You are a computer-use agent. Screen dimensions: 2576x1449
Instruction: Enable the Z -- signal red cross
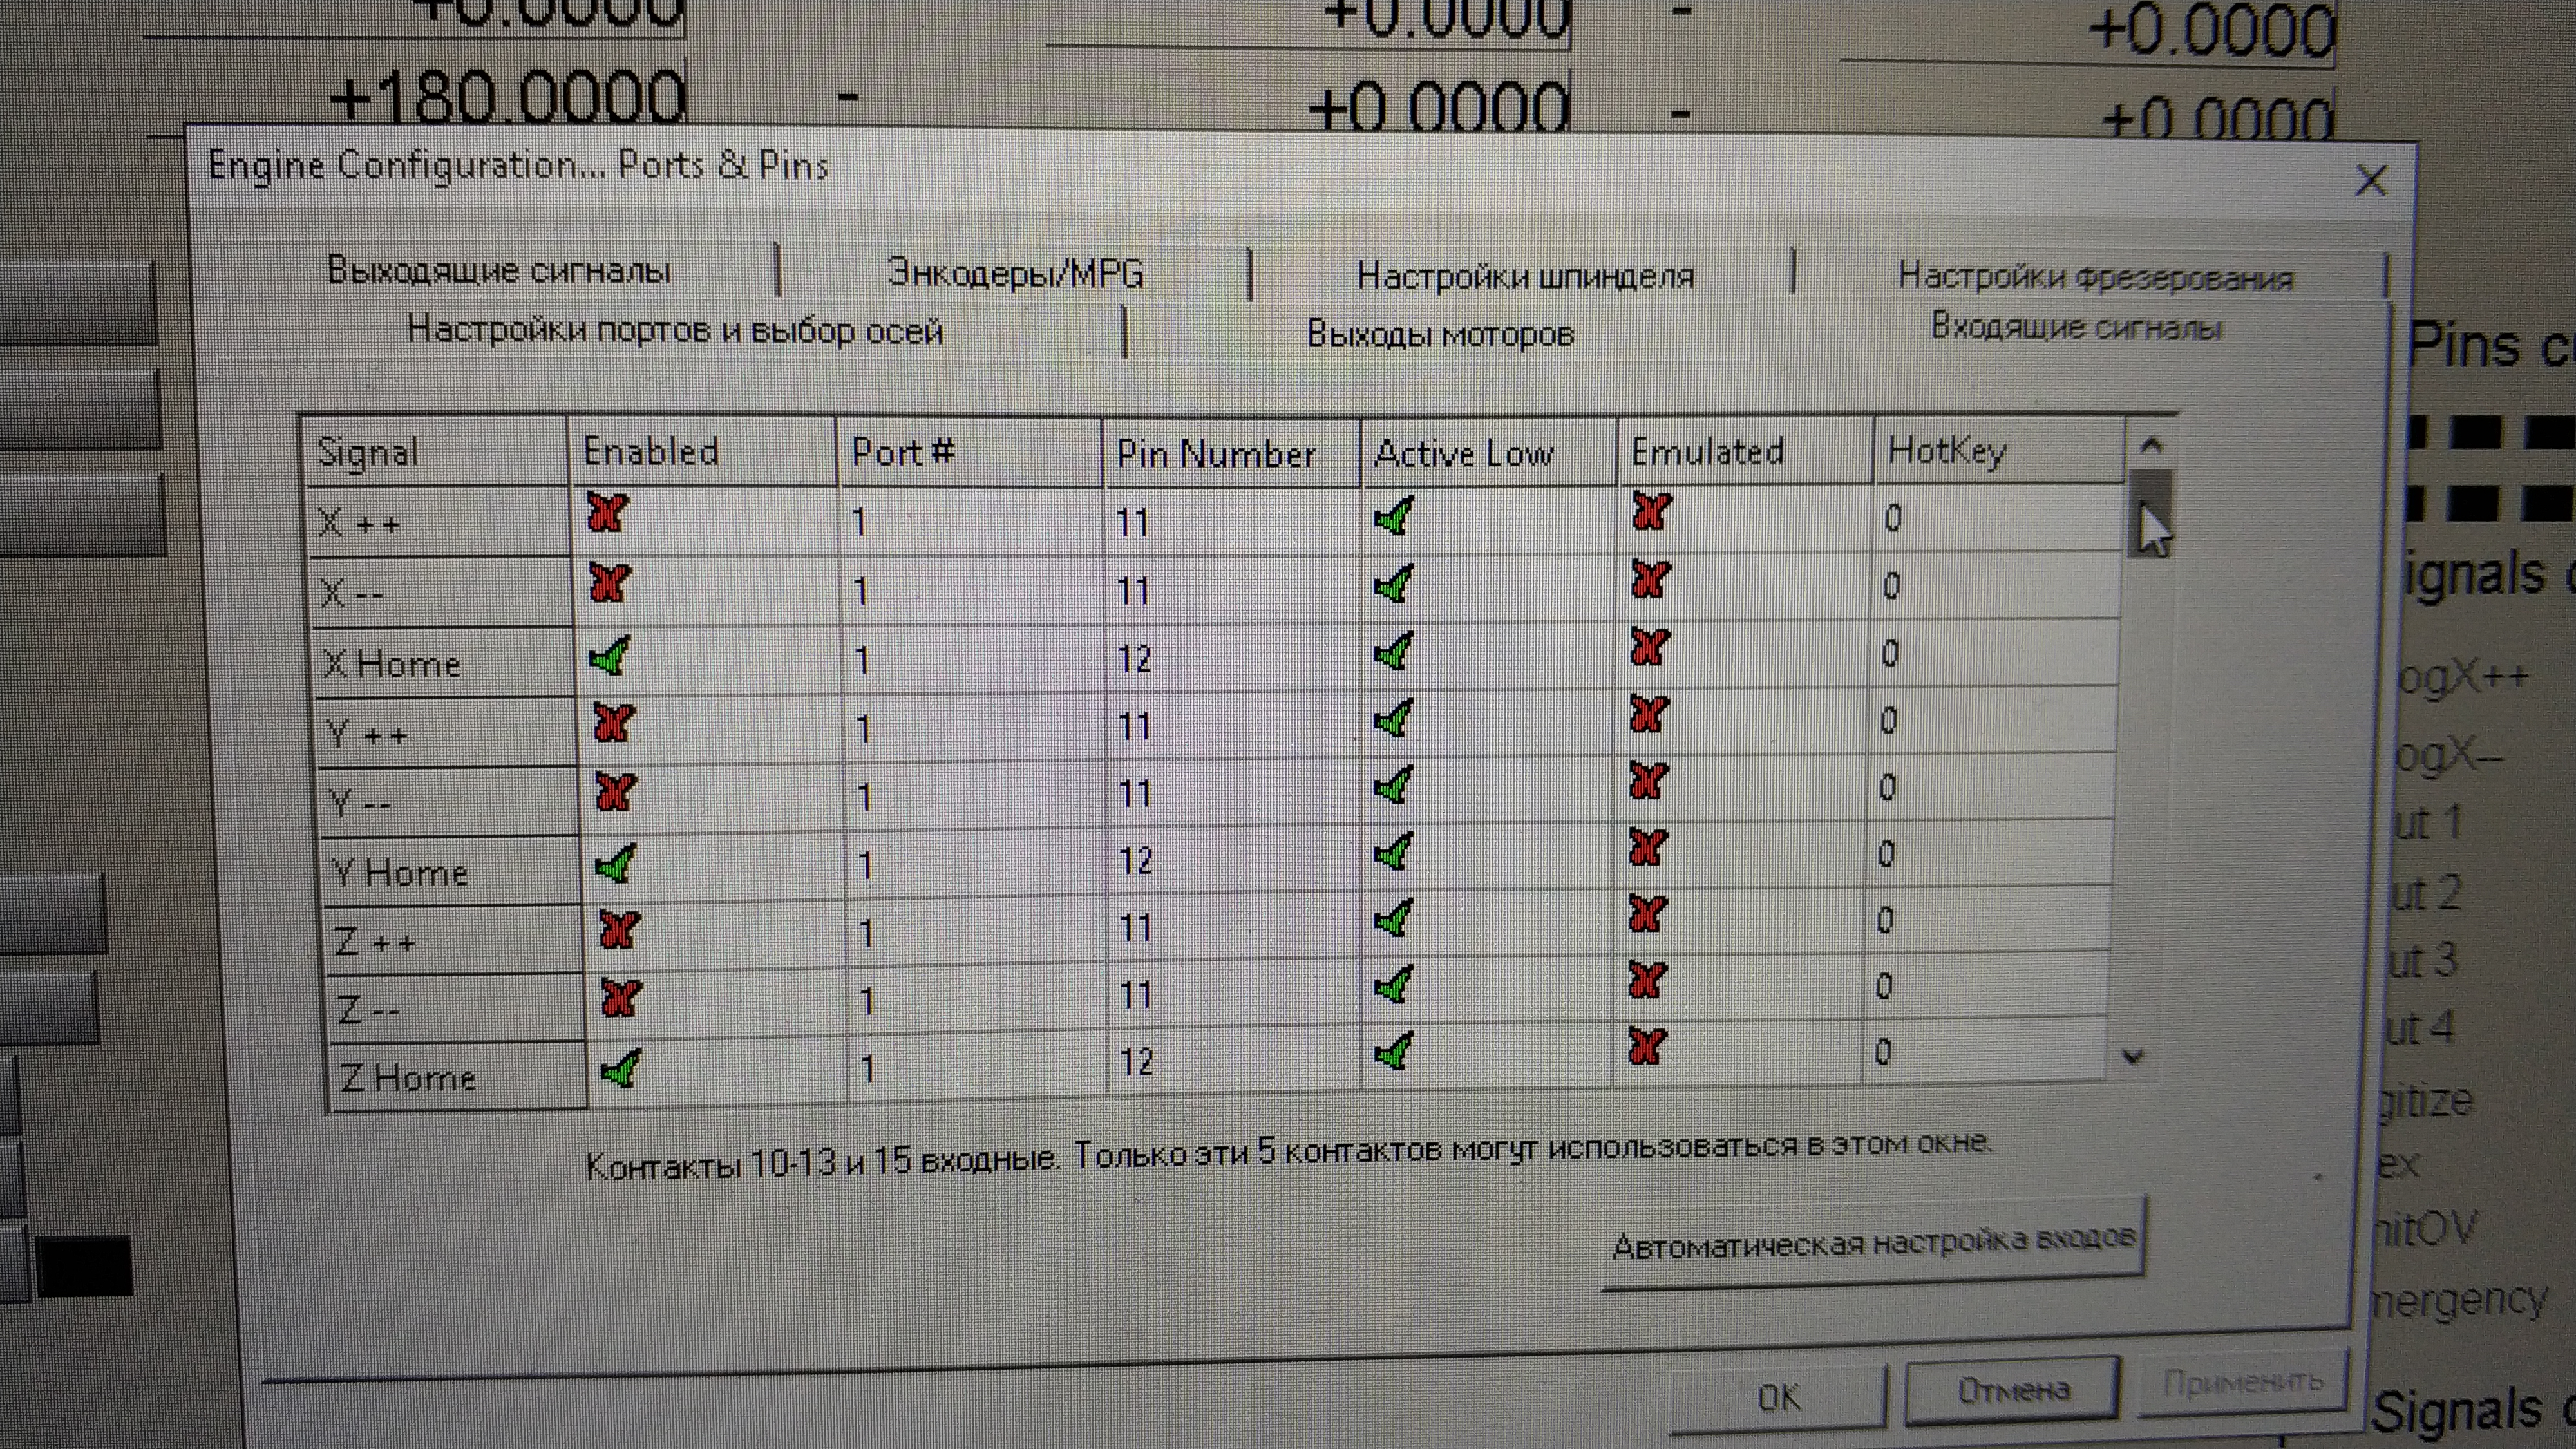[620, 998]
